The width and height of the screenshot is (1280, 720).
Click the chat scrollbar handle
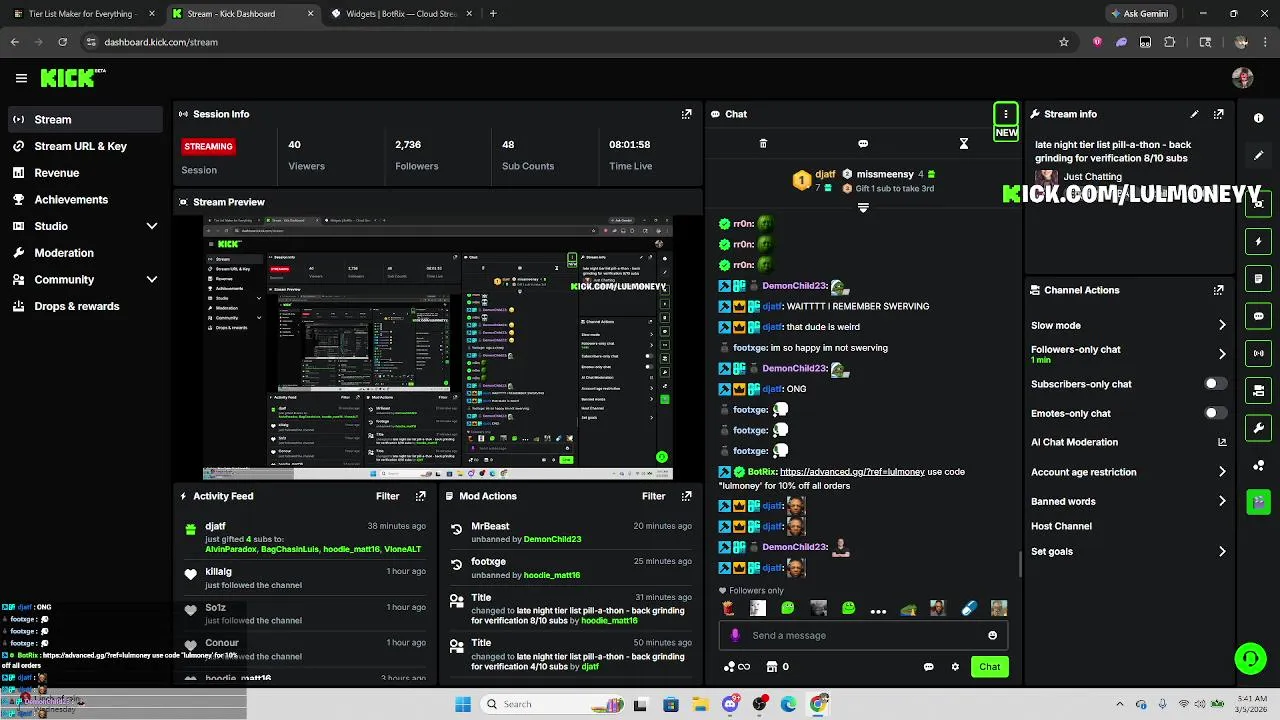[1020, 564]
